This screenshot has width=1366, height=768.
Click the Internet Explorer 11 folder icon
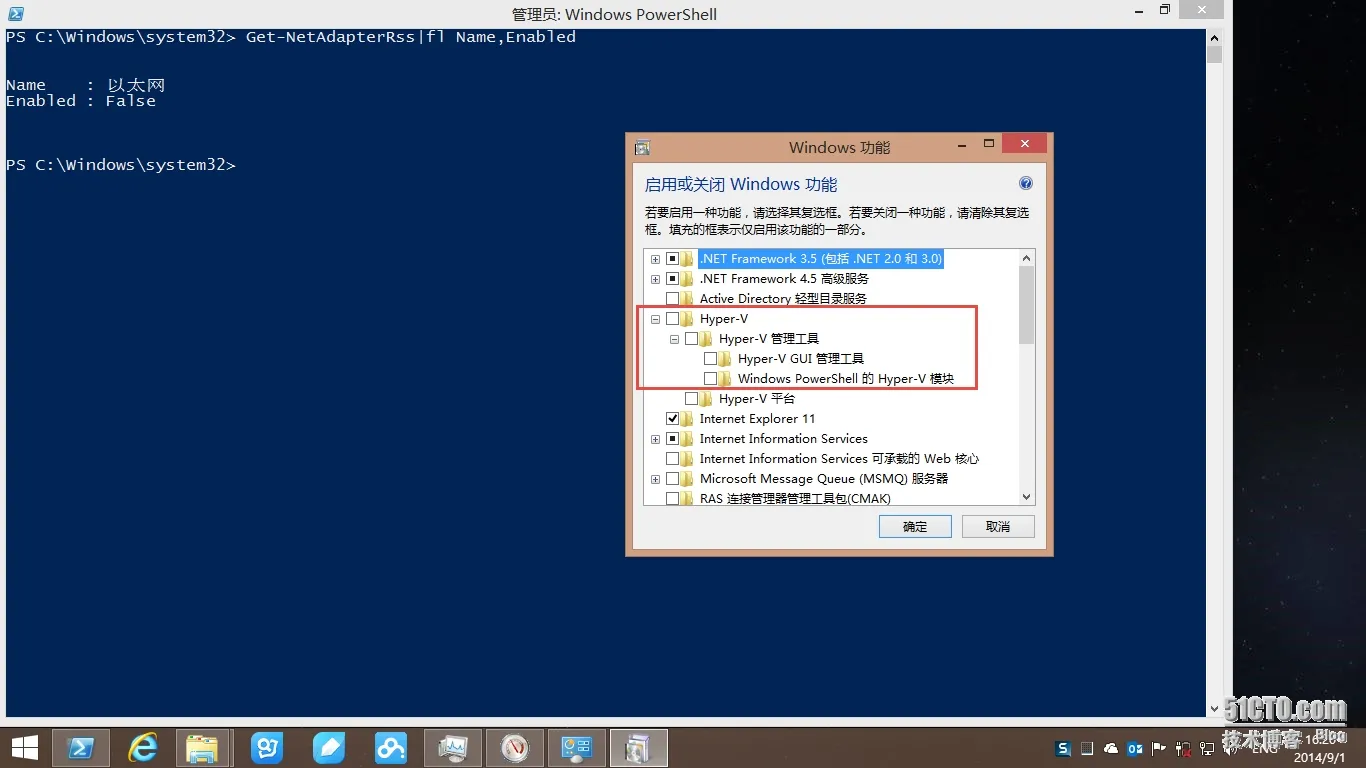pyautogui.click(x=688, y=419)
